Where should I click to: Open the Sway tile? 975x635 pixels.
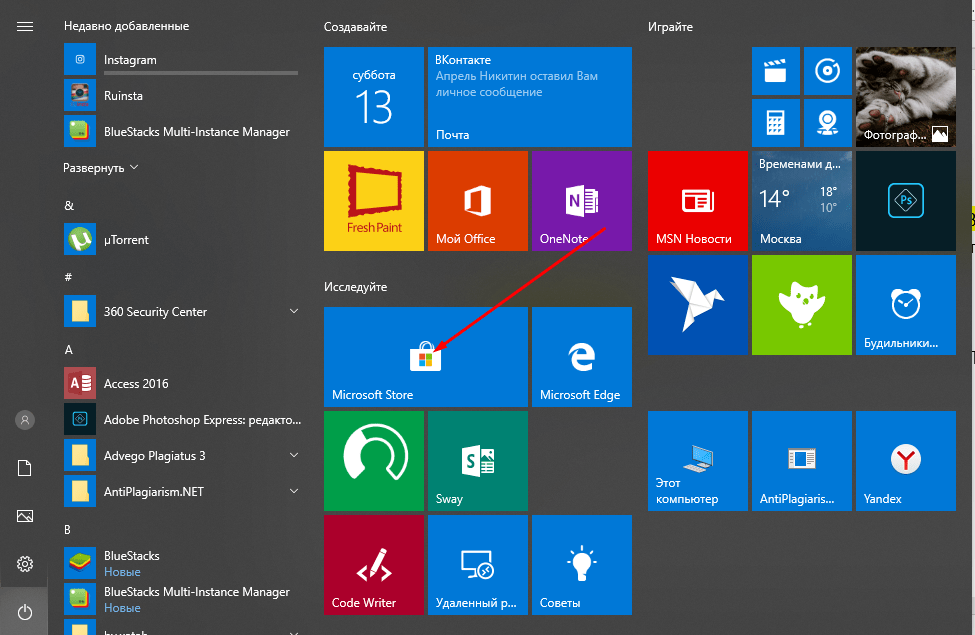pyautogui.click(x=478, y=461)
